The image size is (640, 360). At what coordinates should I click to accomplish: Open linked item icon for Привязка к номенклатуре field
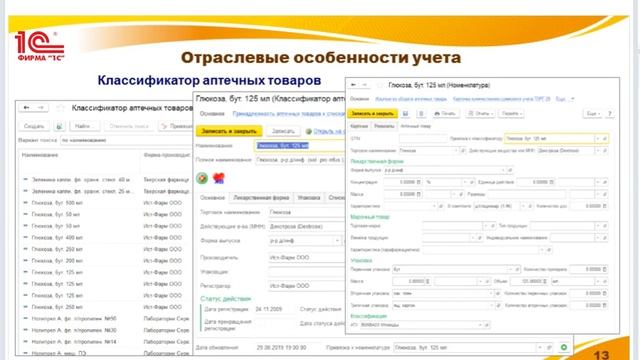pos(549,348)
